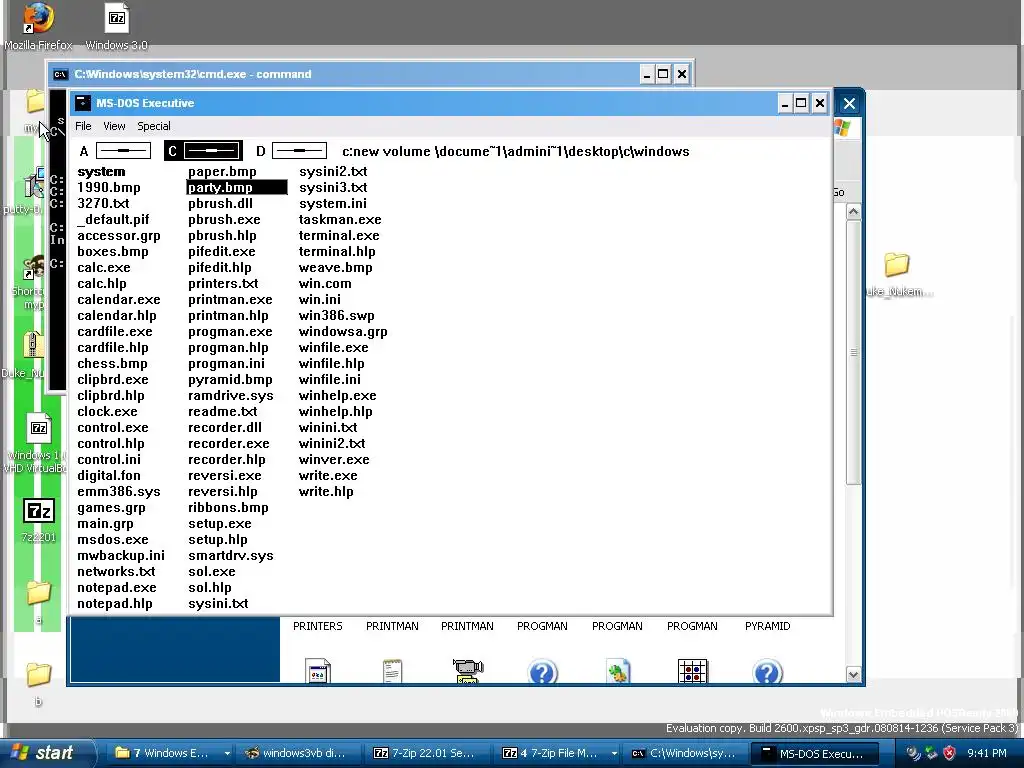Open MS-DOS Executive system menu icon

click(83, 103)
